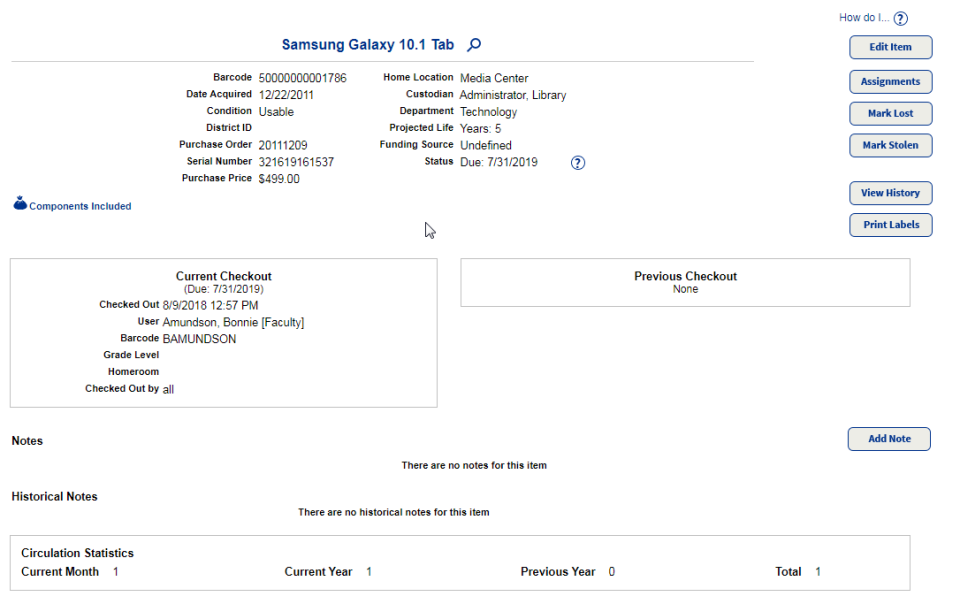Image resolution: width=960 pixels, height=604 pixels.
Task: Click the Previous Checkout heading
Action: point(686,276)
